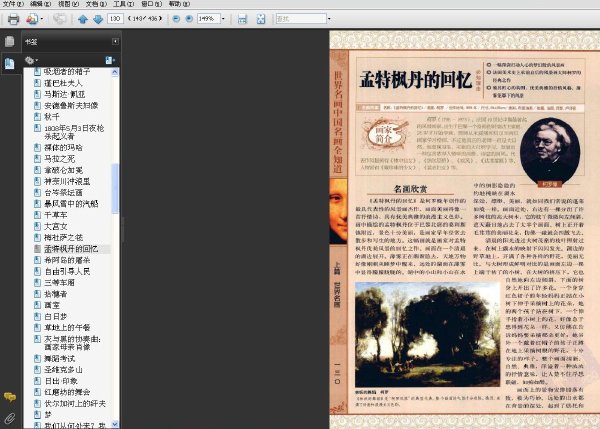600x429 pixels.
Task: Click scroll down arrow in bookmarks list
Action: (115, 424)
